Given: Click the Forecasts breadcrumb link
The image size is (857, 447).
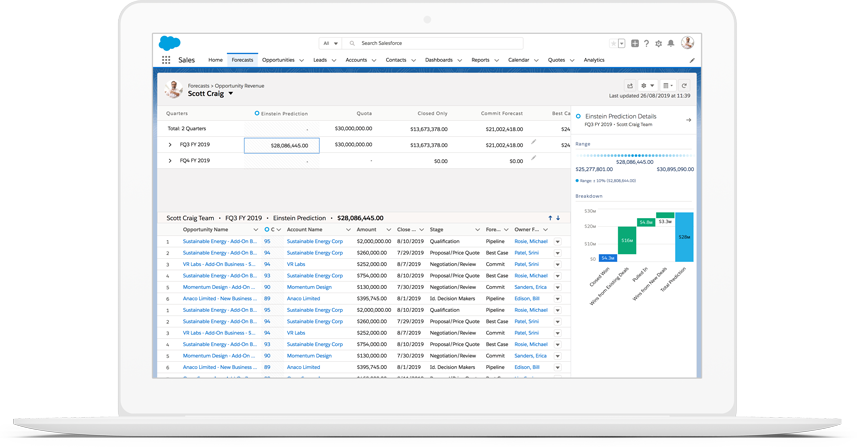Looking at the screenshot, I should [x=198, y=86].
